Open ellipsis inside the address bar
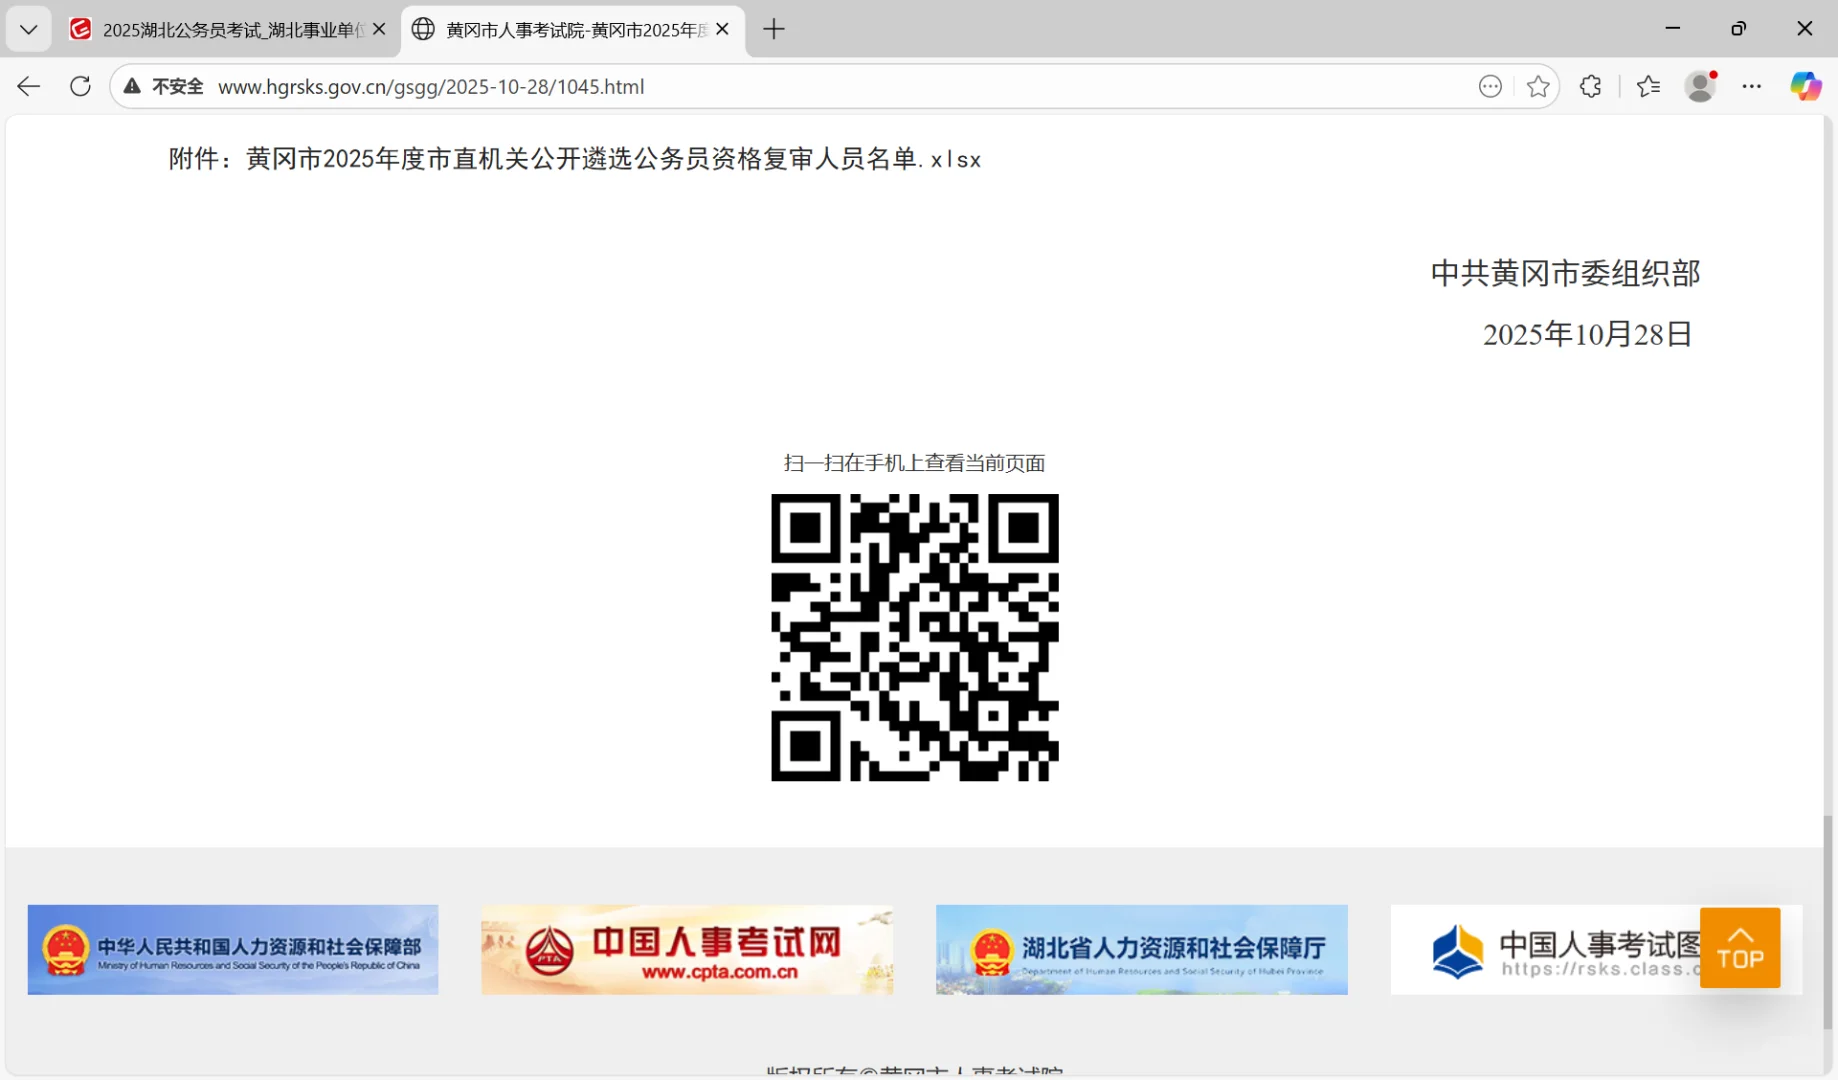This screenshot has height=1080, width=1838. coord(1490,86)
